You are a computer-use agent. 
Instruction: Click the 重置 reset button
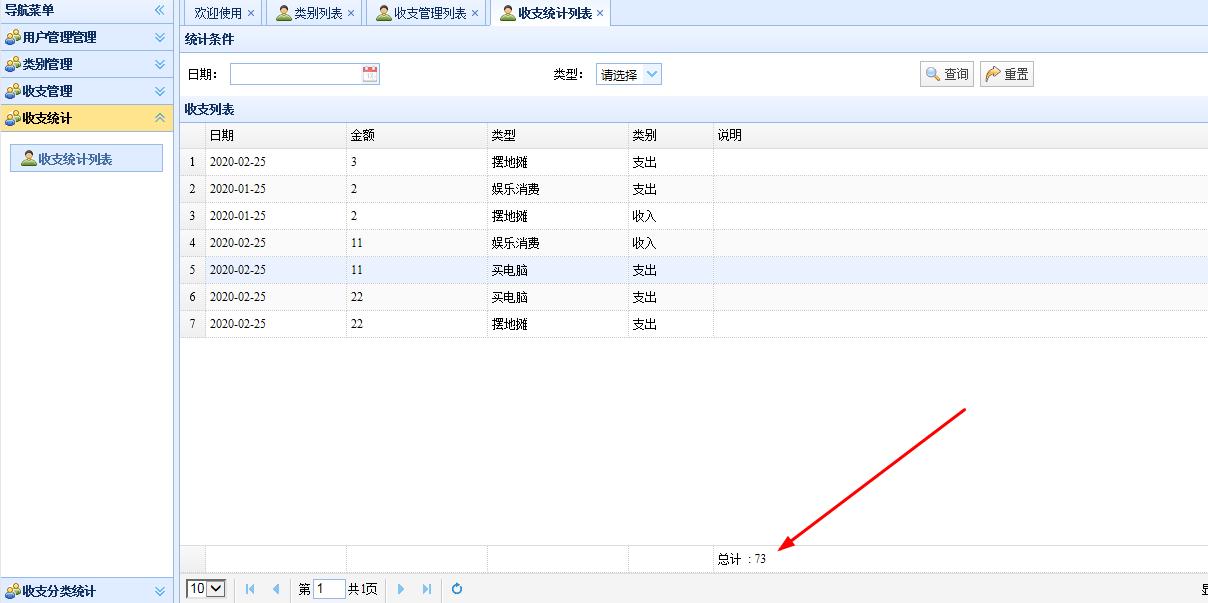coord(1006,73)
